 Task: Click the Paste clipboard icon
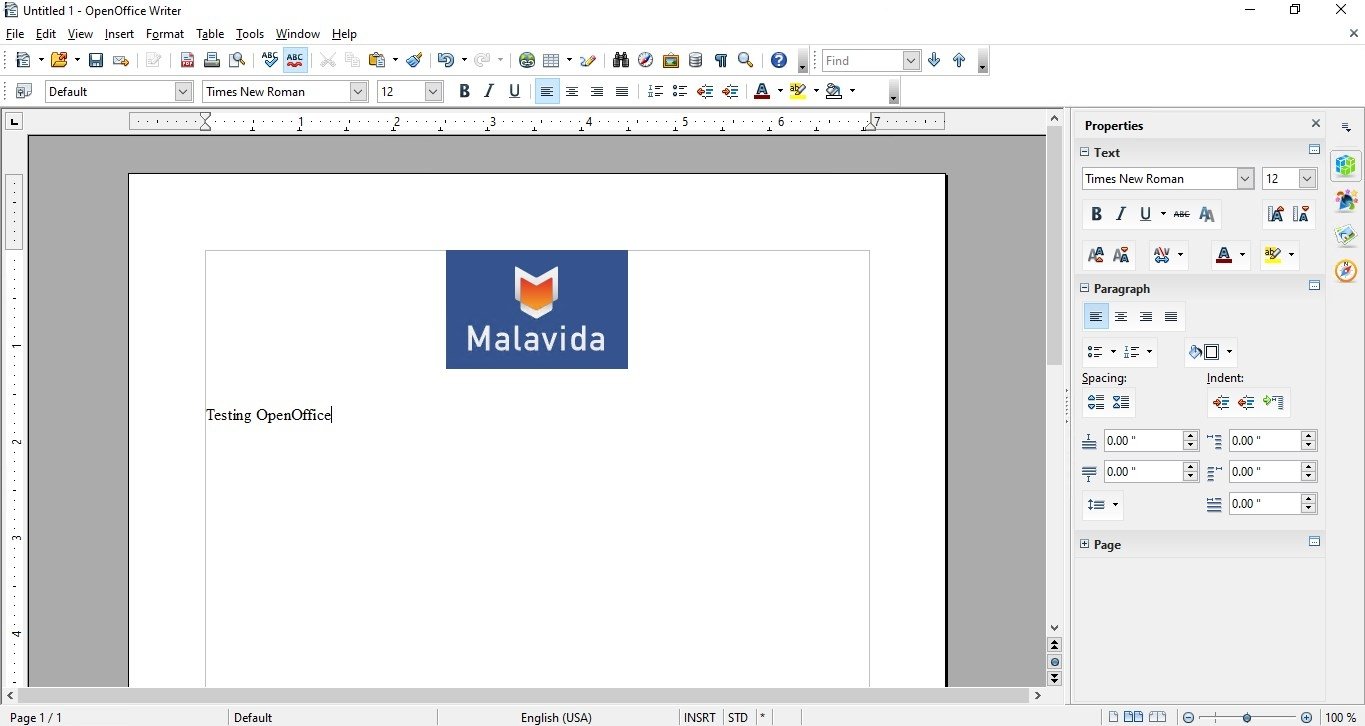(377, 60)
